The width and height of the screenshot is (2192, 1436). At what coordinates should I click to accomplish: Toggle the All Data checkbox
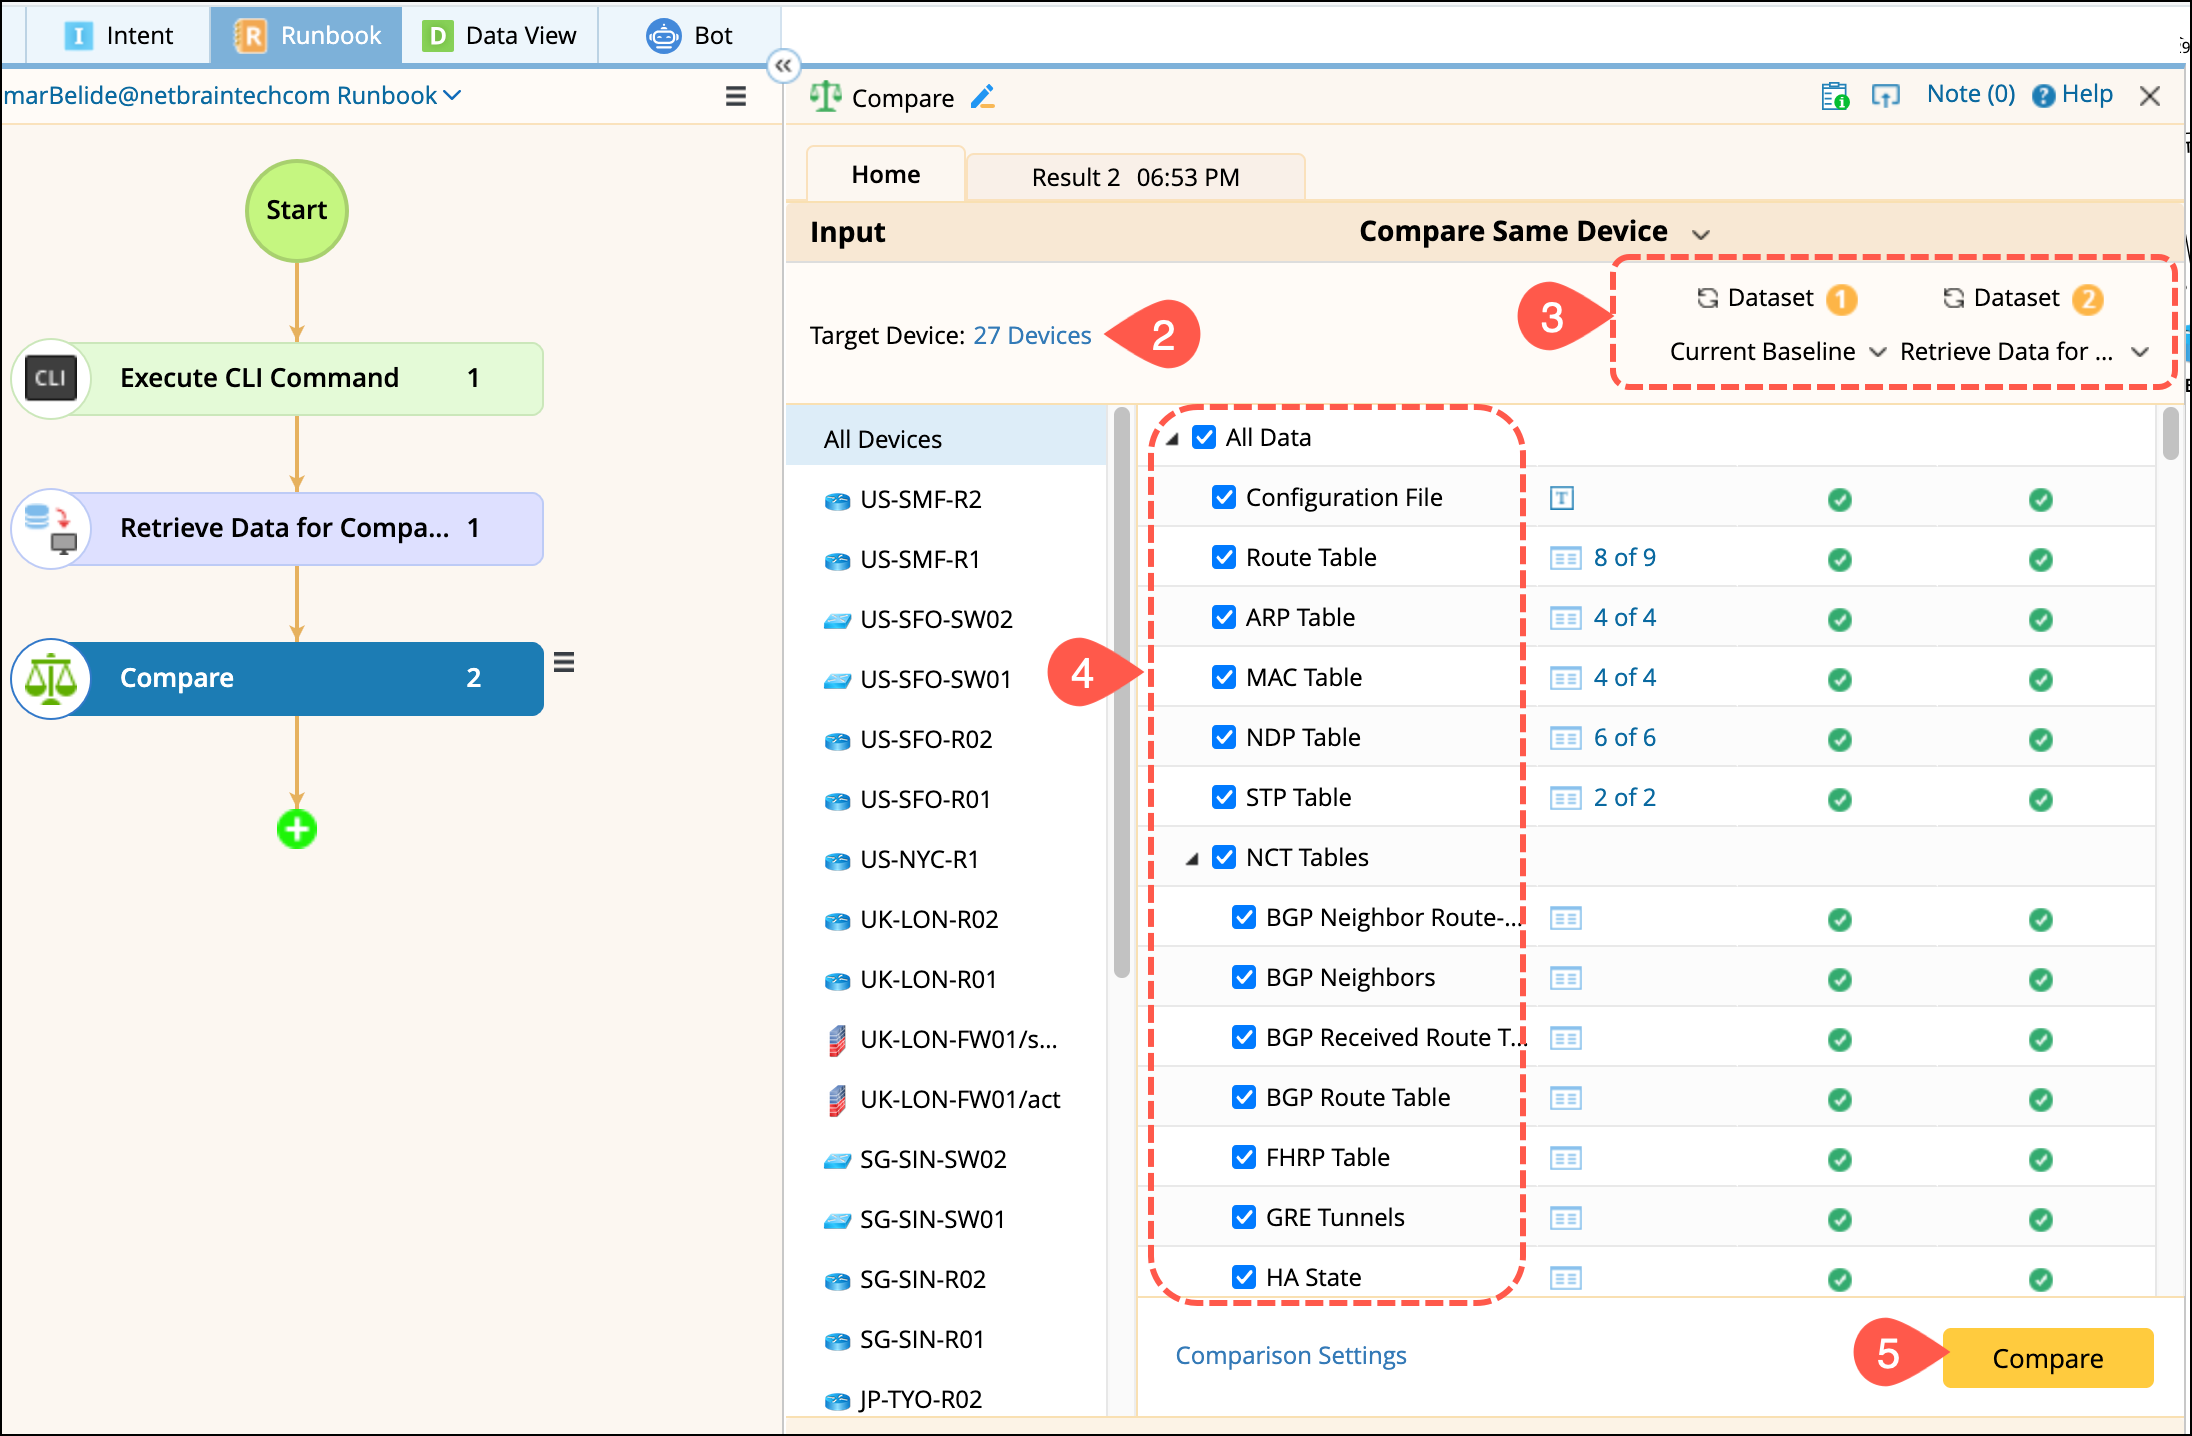coord(1204,437)
